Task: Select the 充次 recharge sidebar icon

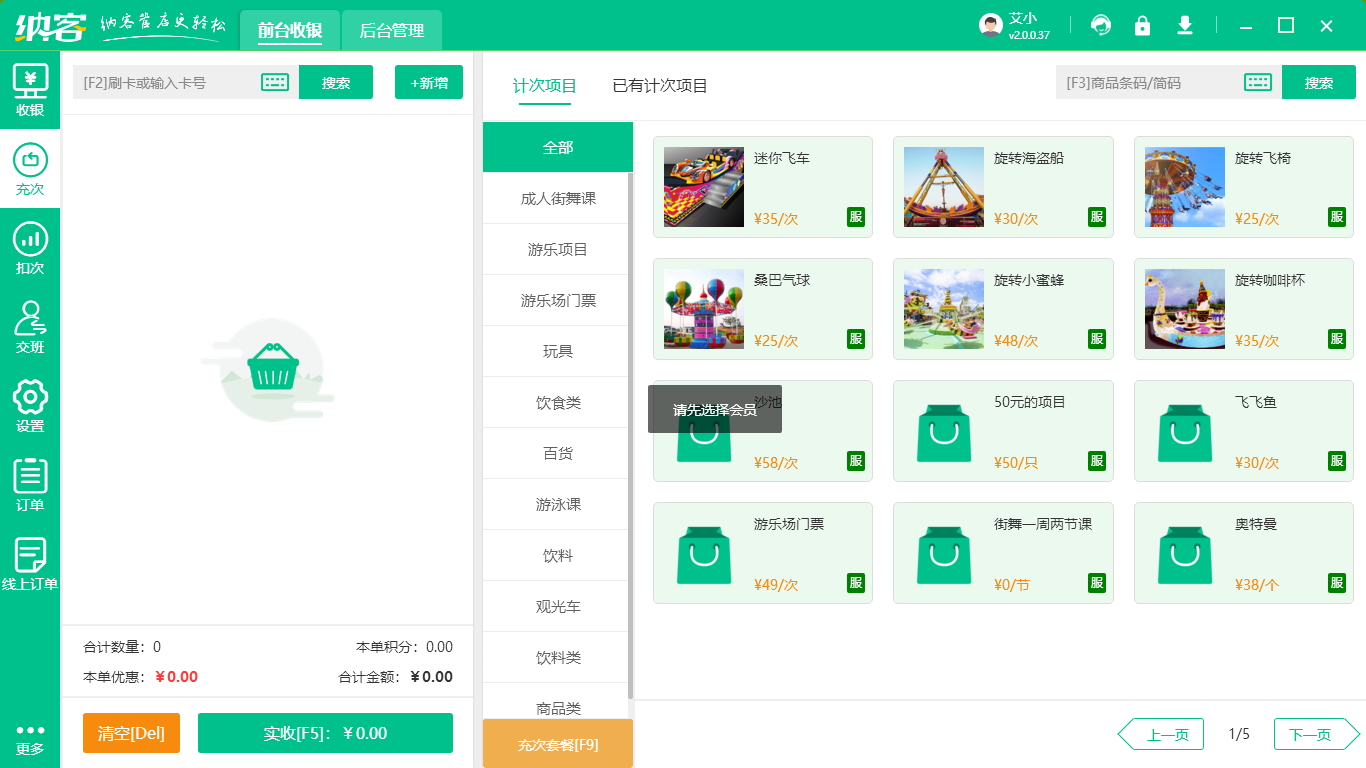Action: point(30,169)
